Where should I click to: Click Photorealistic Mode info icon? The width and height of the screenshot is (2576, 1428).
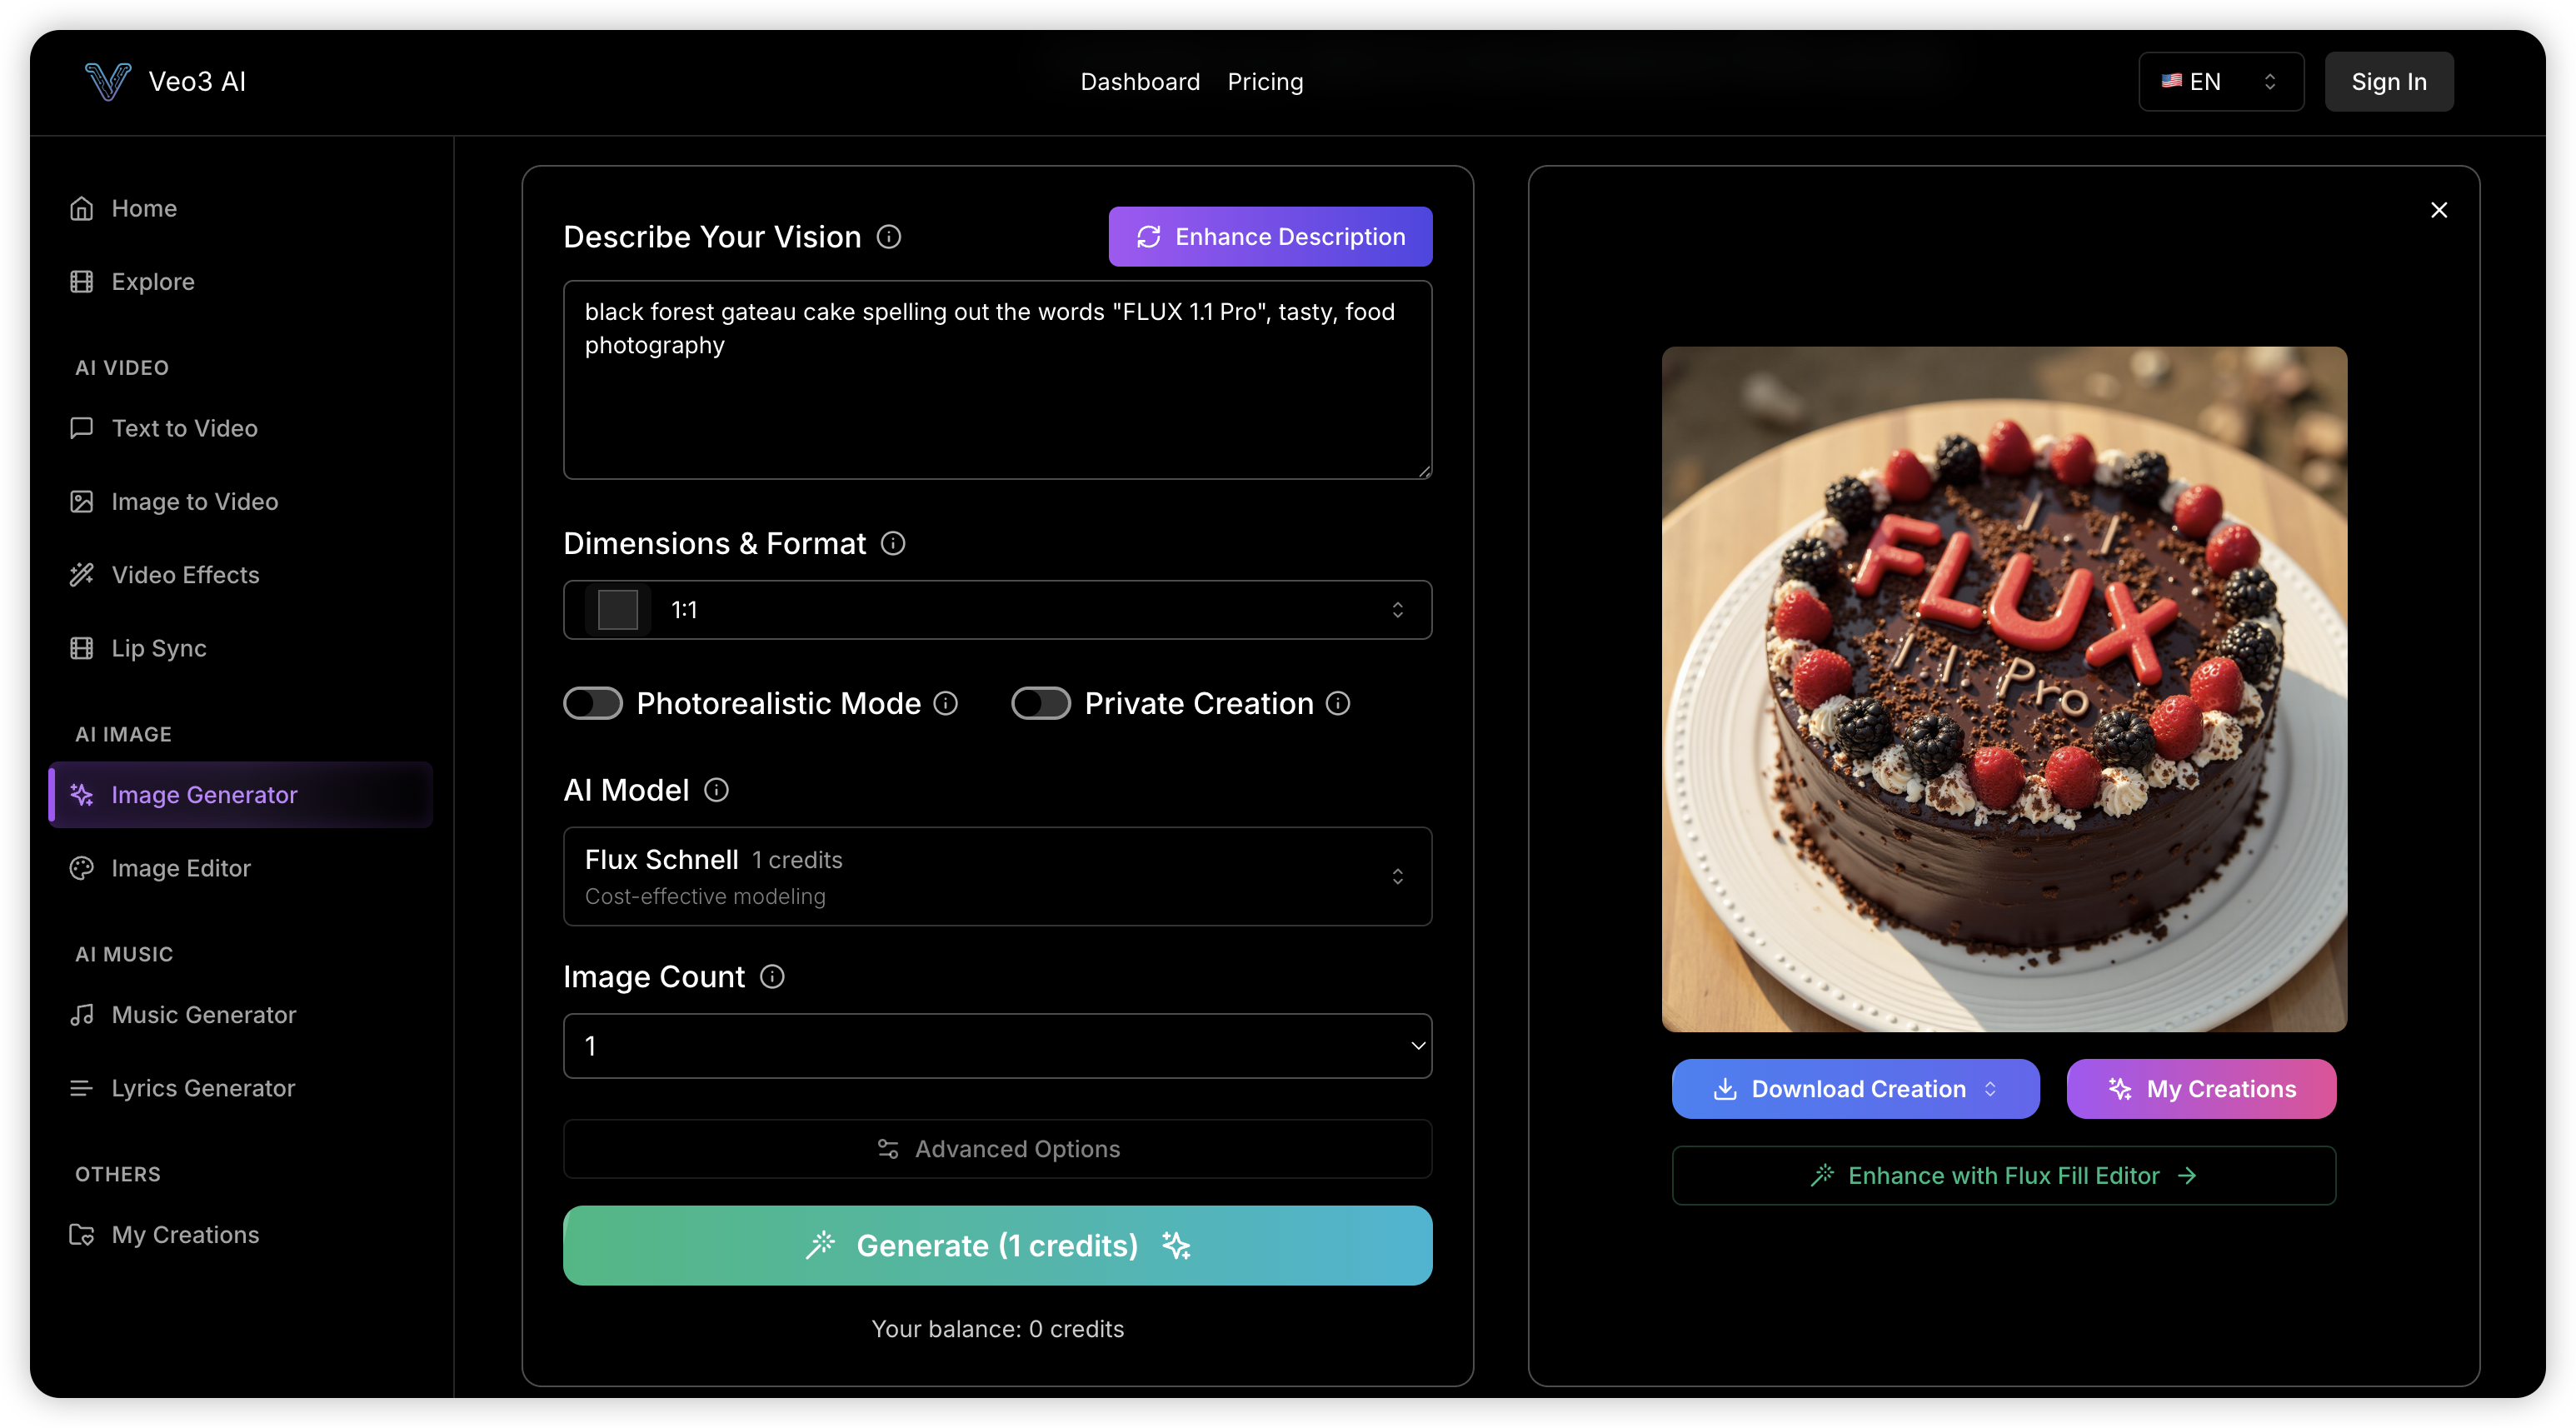[945, 704]
